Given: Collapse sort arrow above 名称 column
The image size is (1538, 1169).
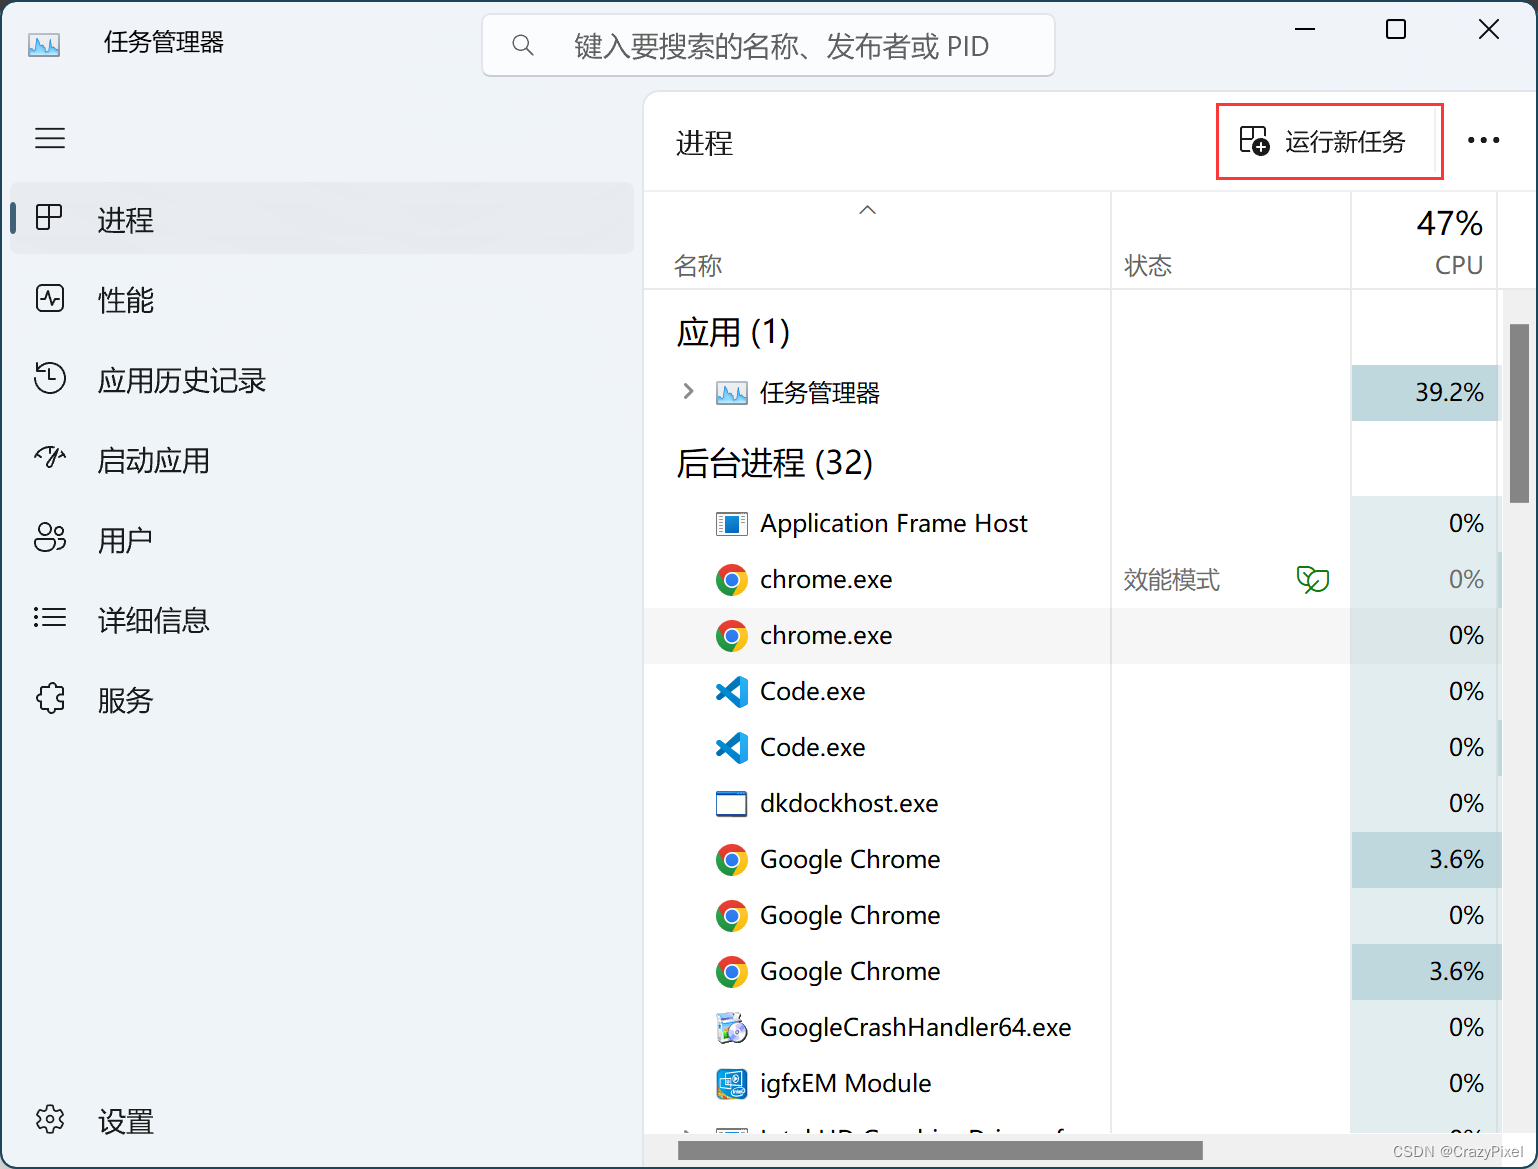Looking at the screenshot, I should pyautogui.click(x=868, y=210).
